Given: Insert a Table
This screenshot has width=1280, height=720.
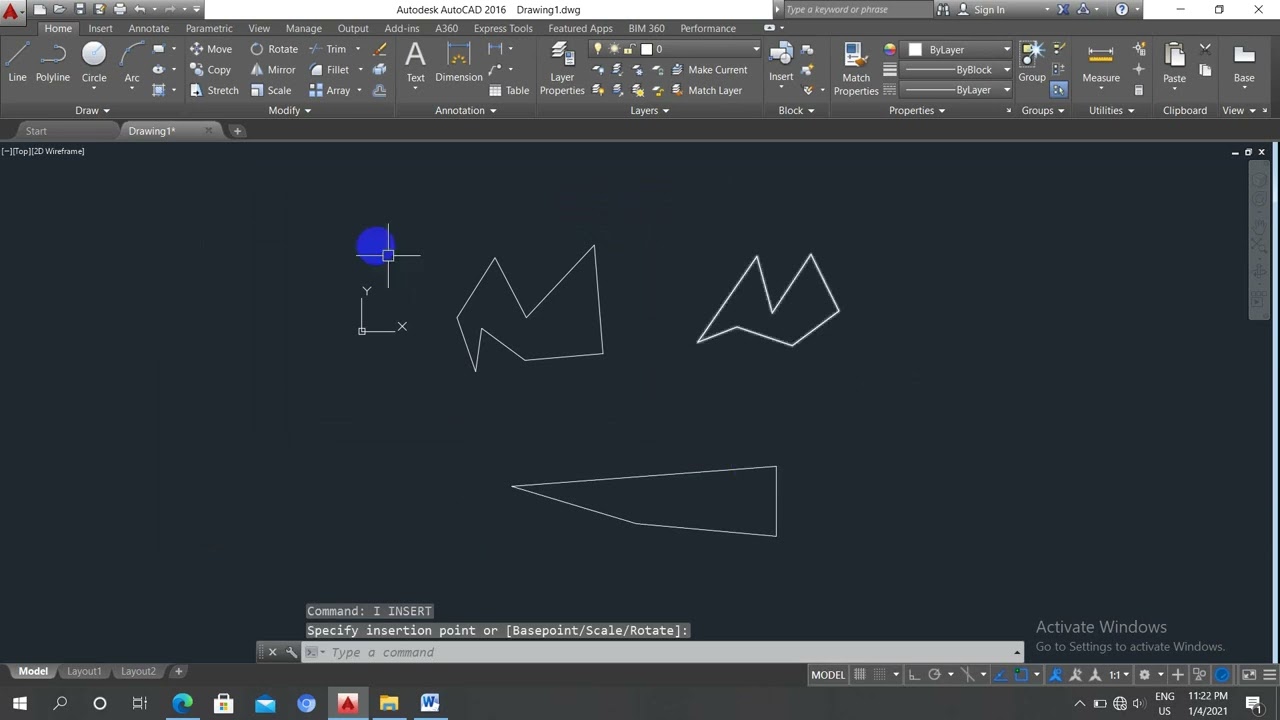Looking at the screenshot, I should [x=509, y=90].
